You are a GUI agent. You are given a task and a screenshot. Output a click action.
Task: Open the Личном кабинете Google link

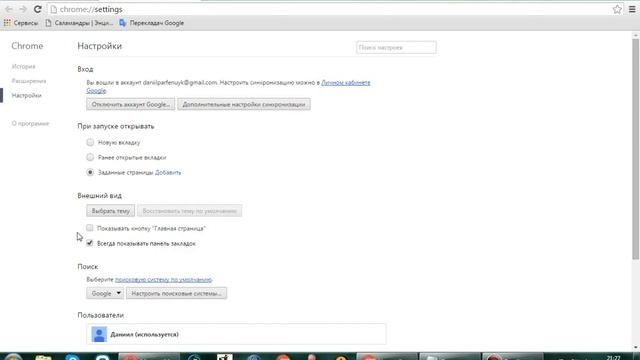(x=345, y=82)
